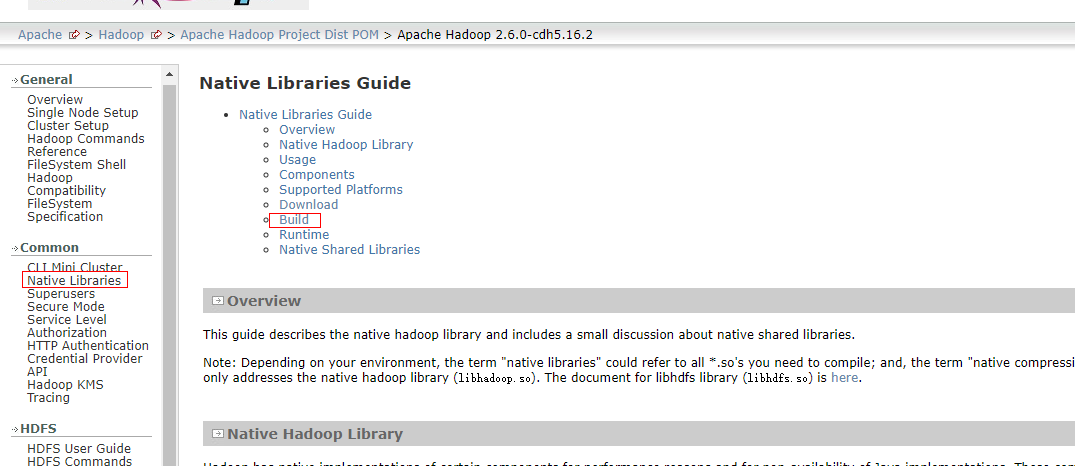Open the libhdfs 'here' link
The width and height of the screenshot is (1075, 466).
844,377
